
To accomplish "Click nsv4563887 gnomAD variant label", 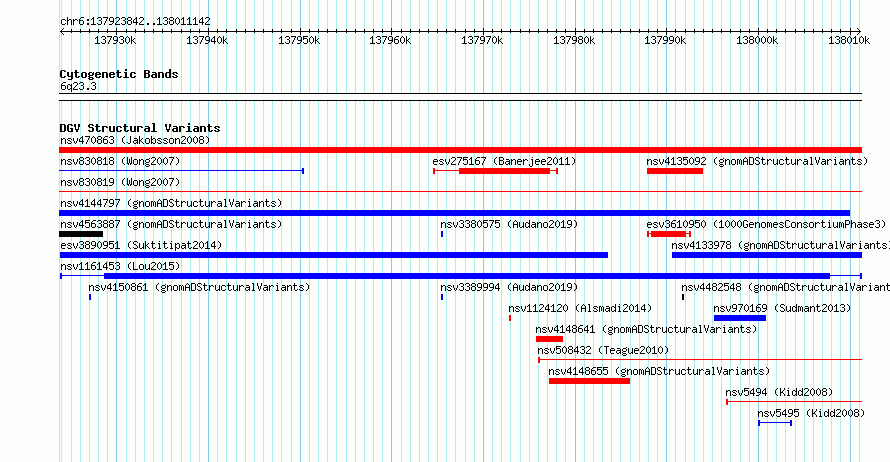I will 171,224.
